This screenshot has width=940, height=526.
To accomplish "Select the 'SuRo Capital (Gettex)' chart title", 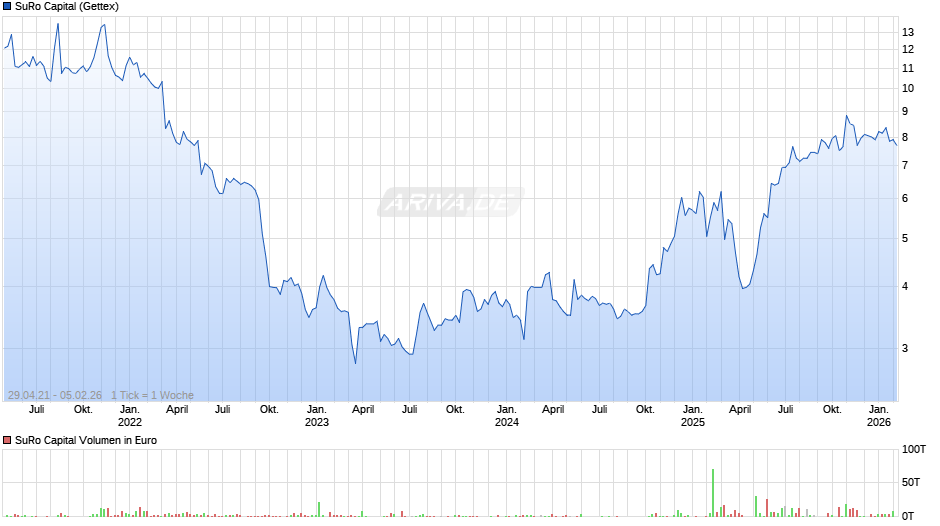I will click(67, 7).
